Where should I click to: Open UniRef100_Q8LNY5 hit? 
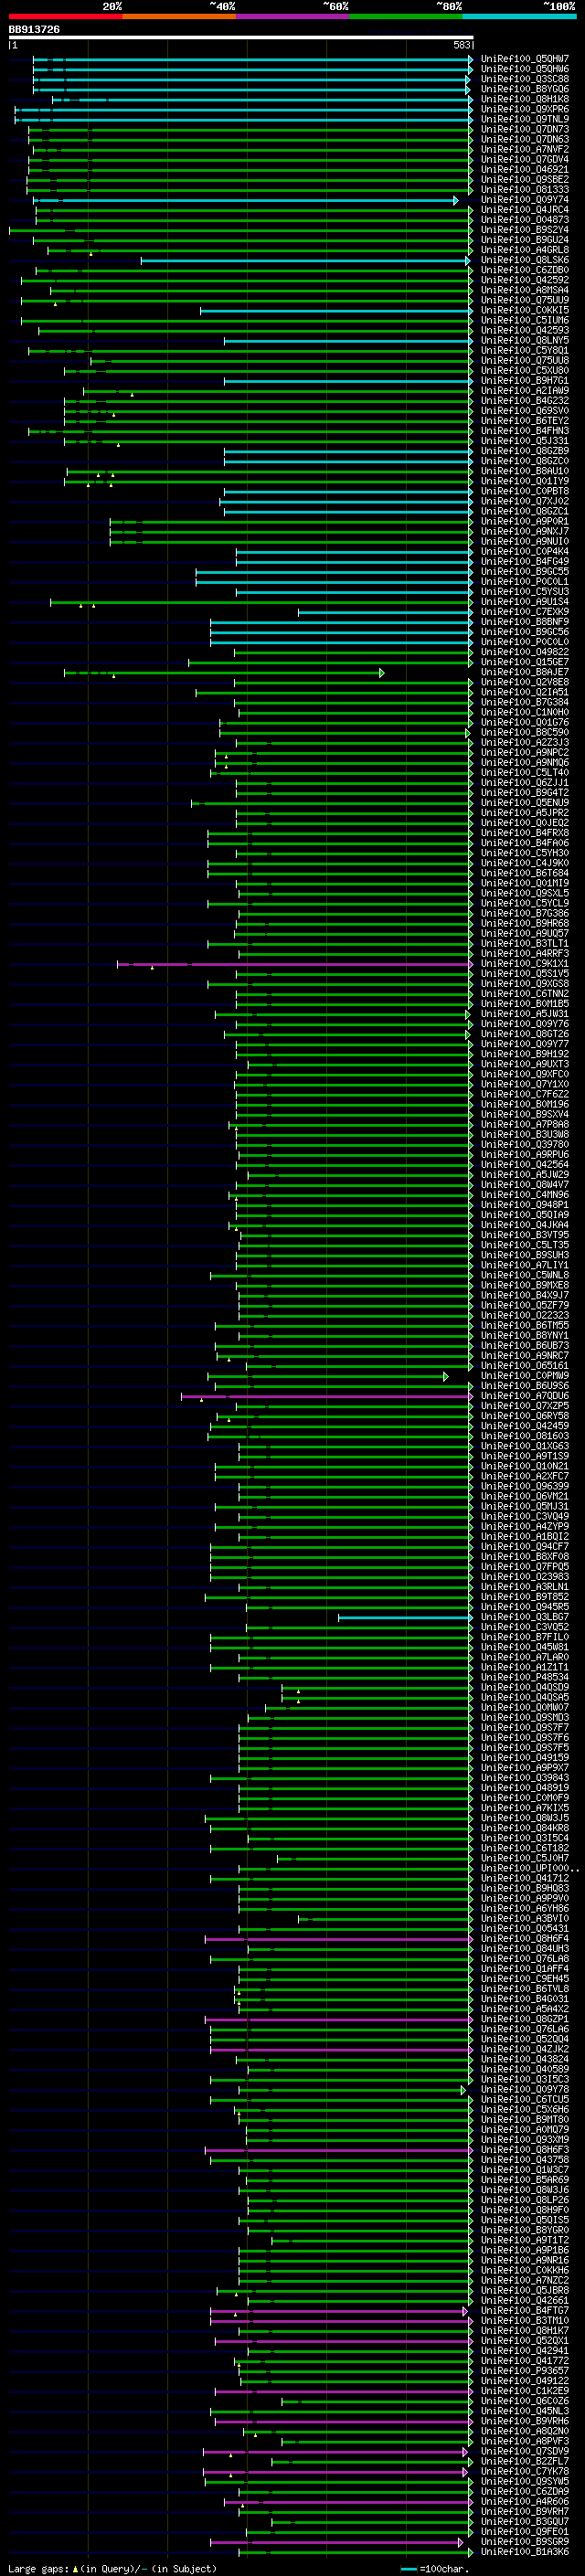click(525, 340)
